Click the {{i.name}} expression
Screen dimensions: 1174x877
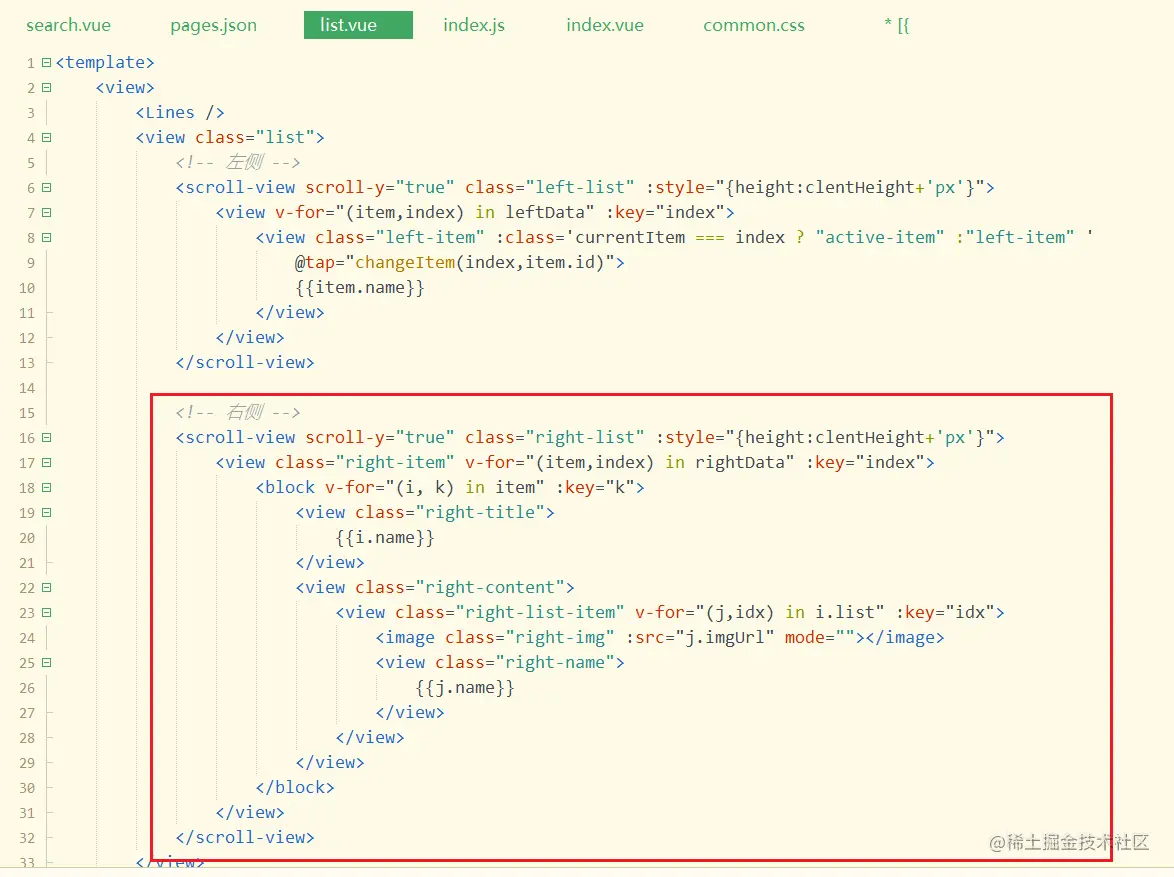point(385,538)
